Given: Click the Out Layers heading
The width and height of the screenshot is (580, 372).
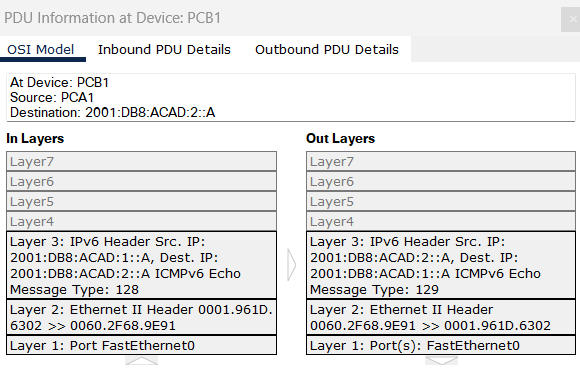Looking at the screenshot, I should pos(340,138).
